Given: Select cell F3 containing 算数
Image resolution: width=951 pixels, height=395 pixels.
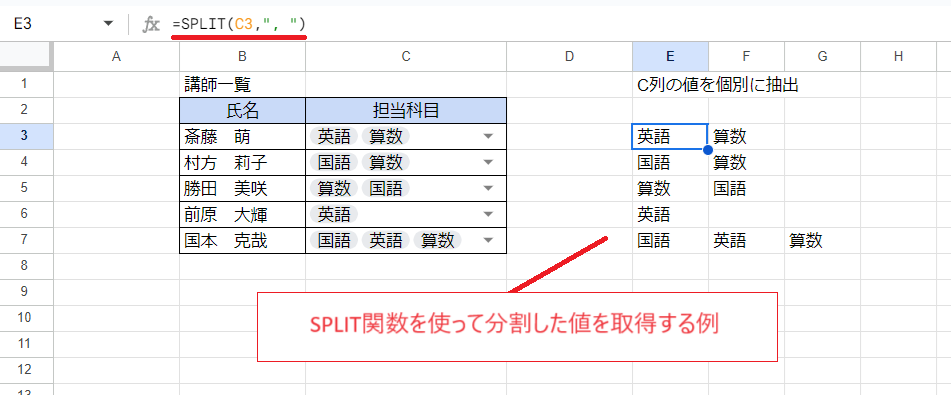Looking at the screenshot, I should pyautogui.click(x=746, y=137).
